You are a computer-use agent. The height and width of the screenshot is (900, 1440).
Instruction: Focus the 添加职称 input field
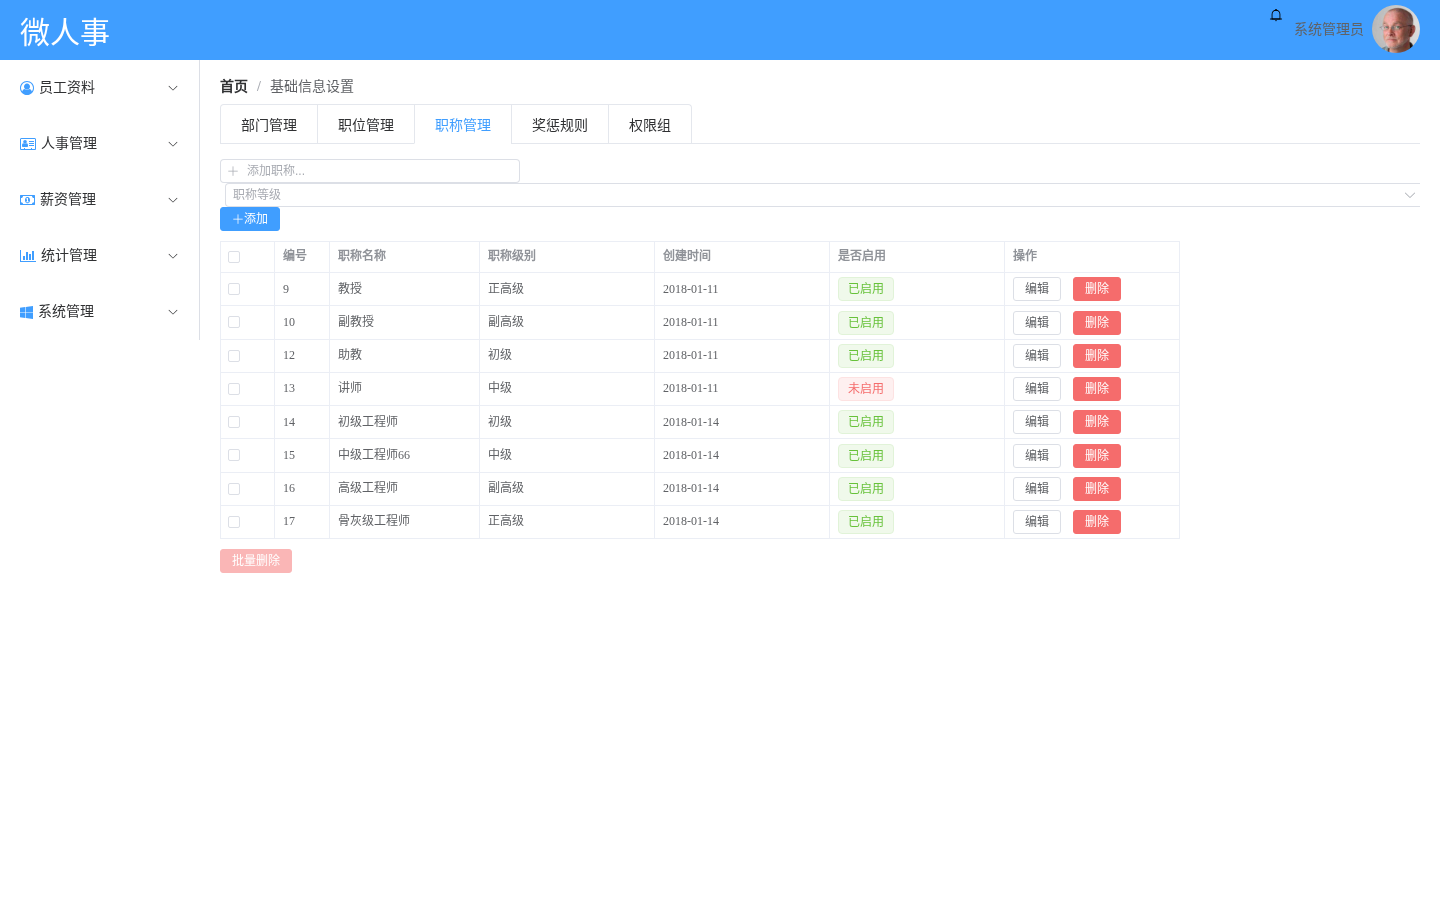click(x=370, y=171)
